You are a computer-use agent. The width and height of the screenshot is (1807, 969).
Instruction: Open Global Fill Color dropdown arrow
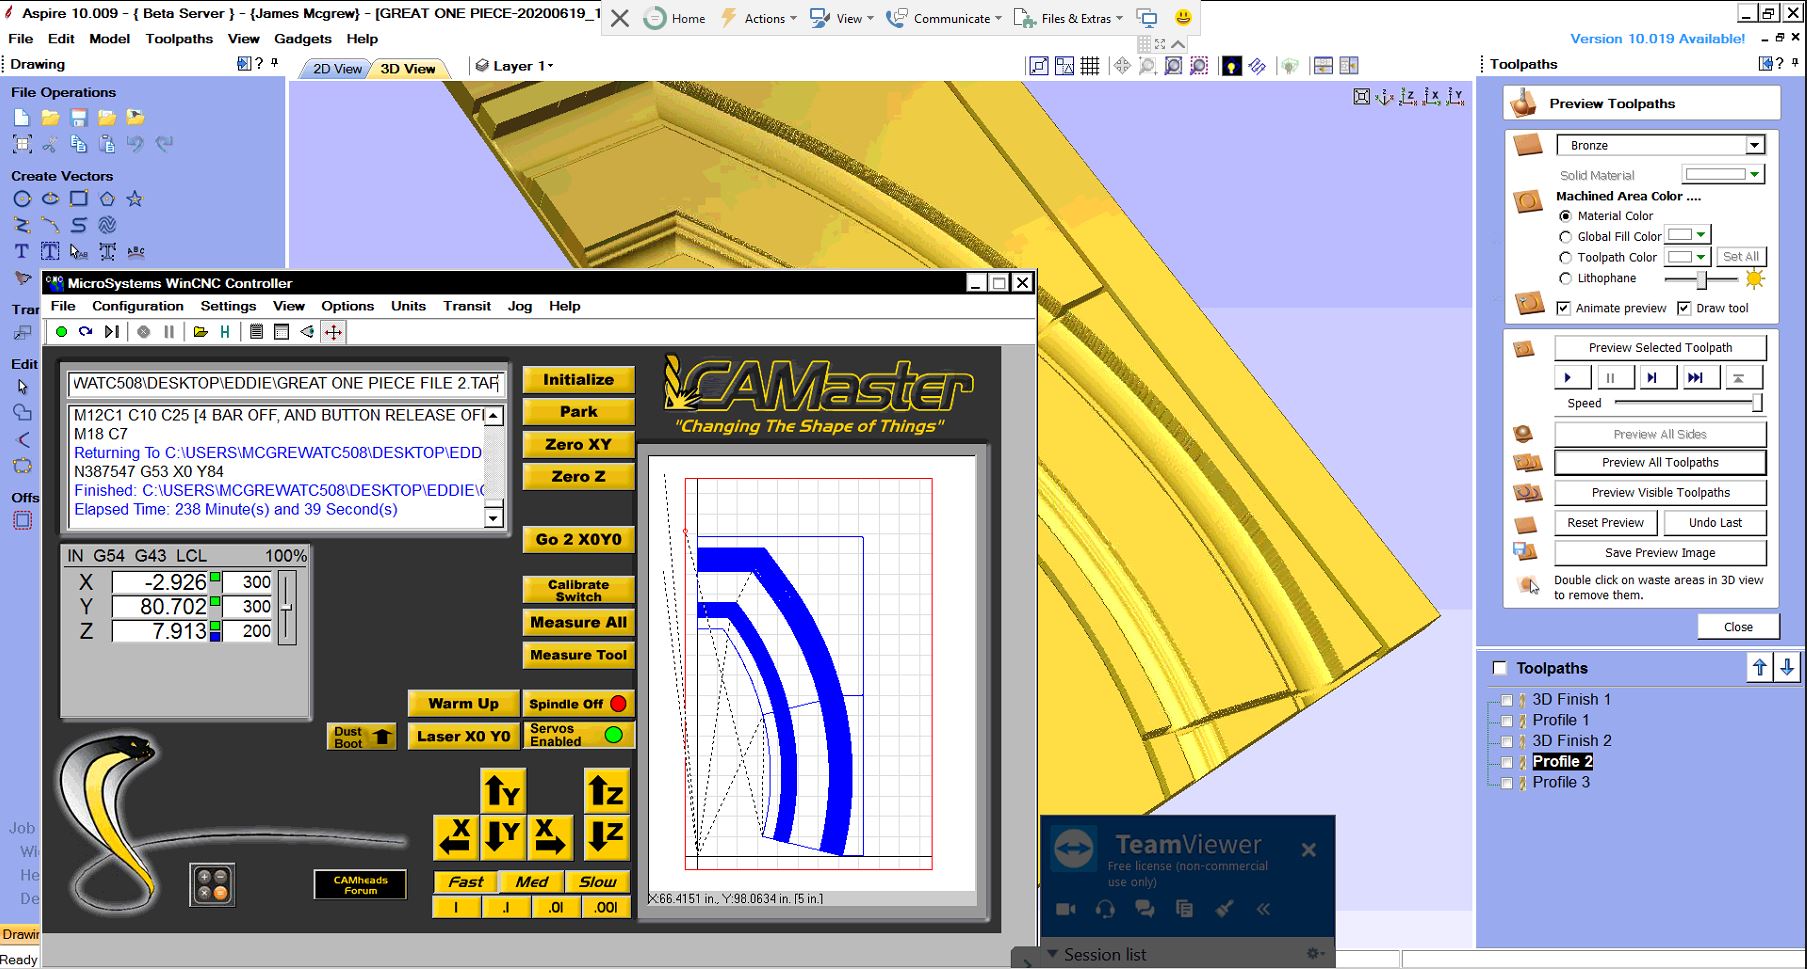1701,235
